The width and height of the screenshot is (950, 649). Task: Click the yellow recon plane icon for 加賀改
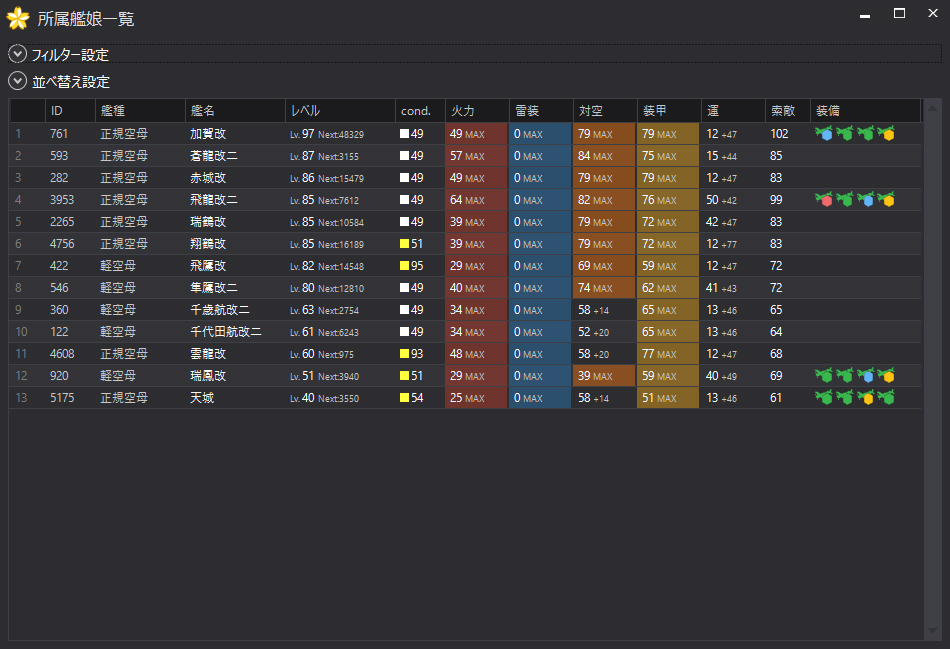pos(886,133)
